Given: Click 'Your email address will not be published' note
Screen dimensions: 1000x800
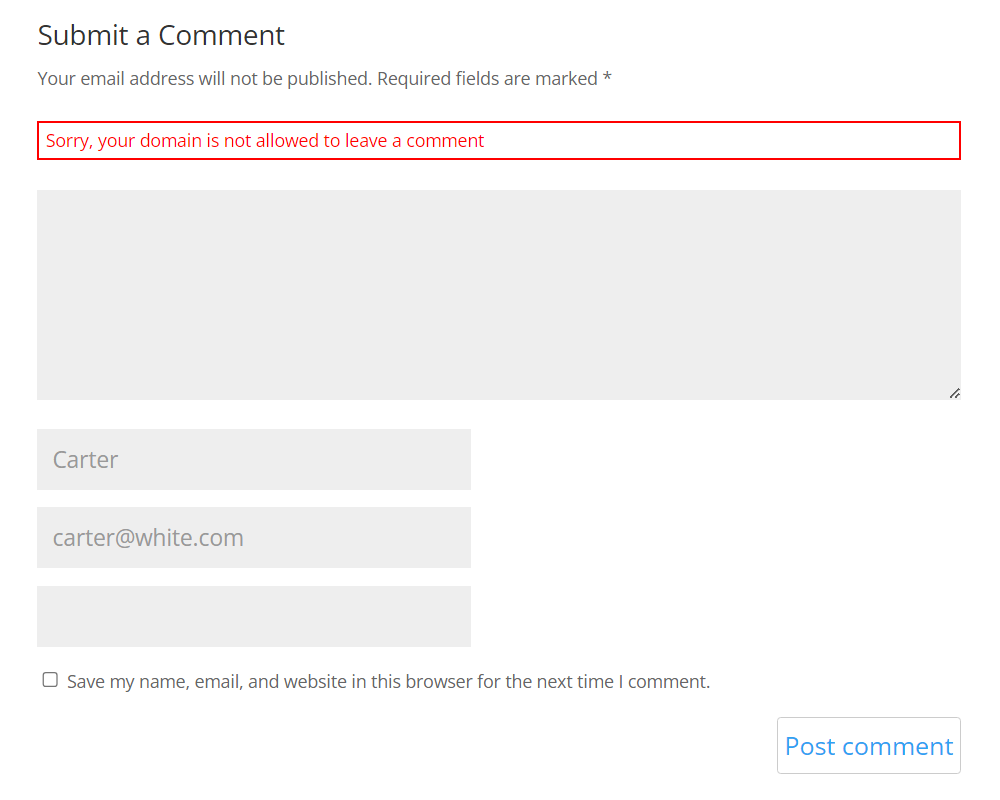Looking at the screenshot, I should point(204,78).
